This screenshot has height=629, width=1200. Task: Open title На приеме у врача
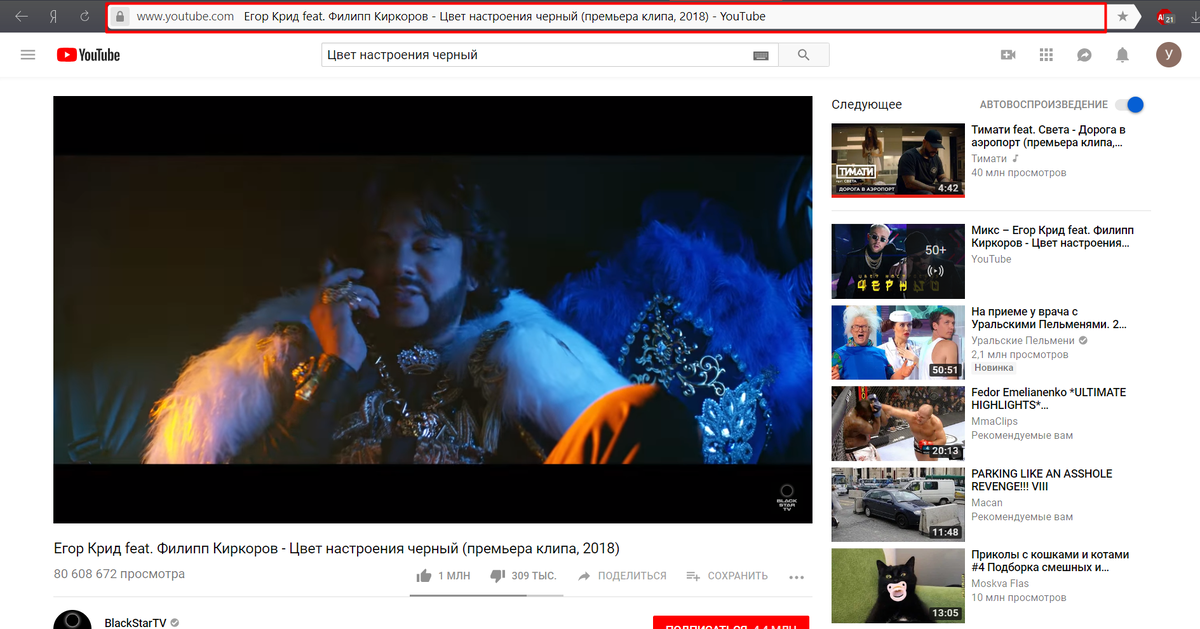point(1049,318)
